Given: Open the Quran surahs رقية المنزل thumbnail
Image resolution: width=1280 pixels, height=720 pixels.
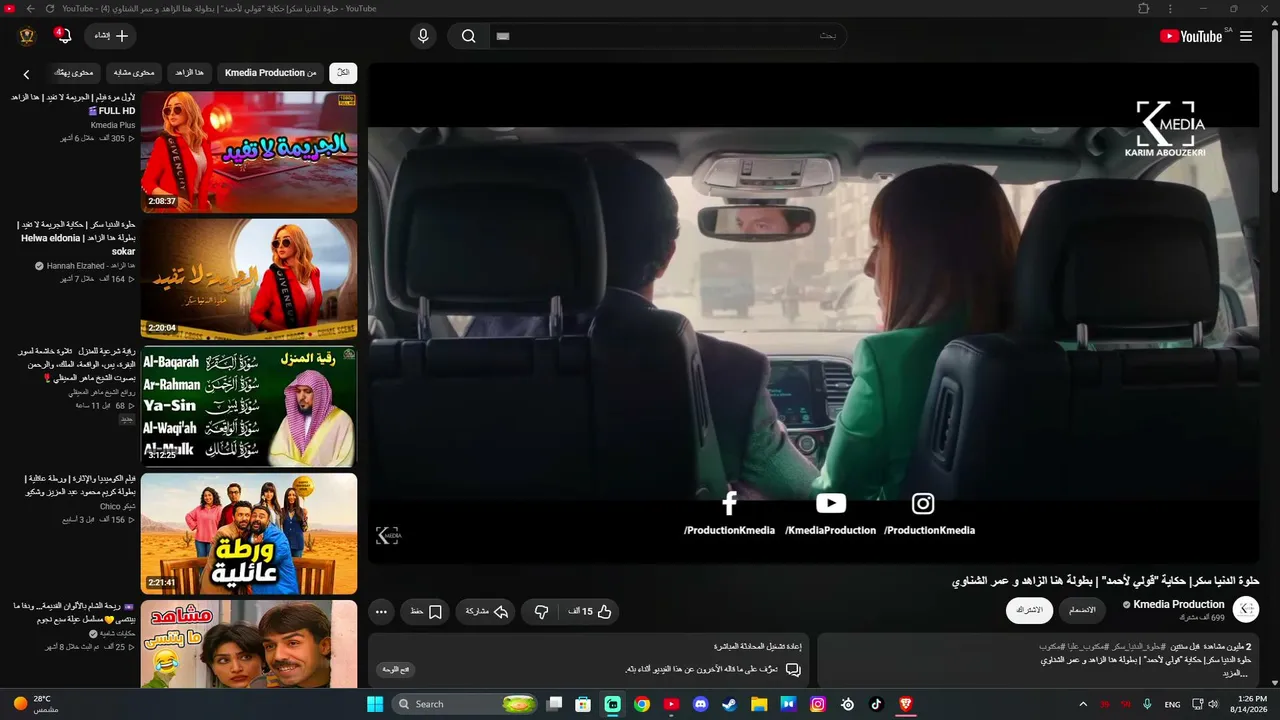Looking at the screenshot, I should point(249,406).
